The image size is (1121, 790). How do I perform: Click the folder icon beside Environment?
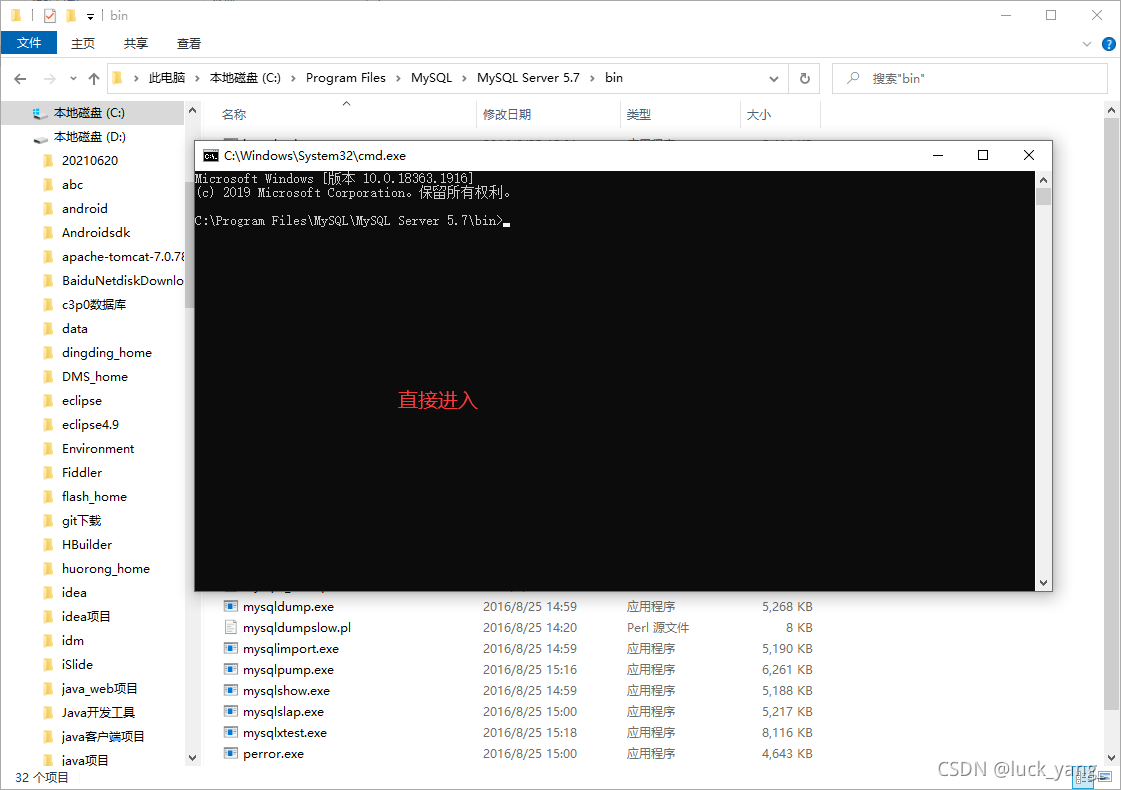[48, 449]
